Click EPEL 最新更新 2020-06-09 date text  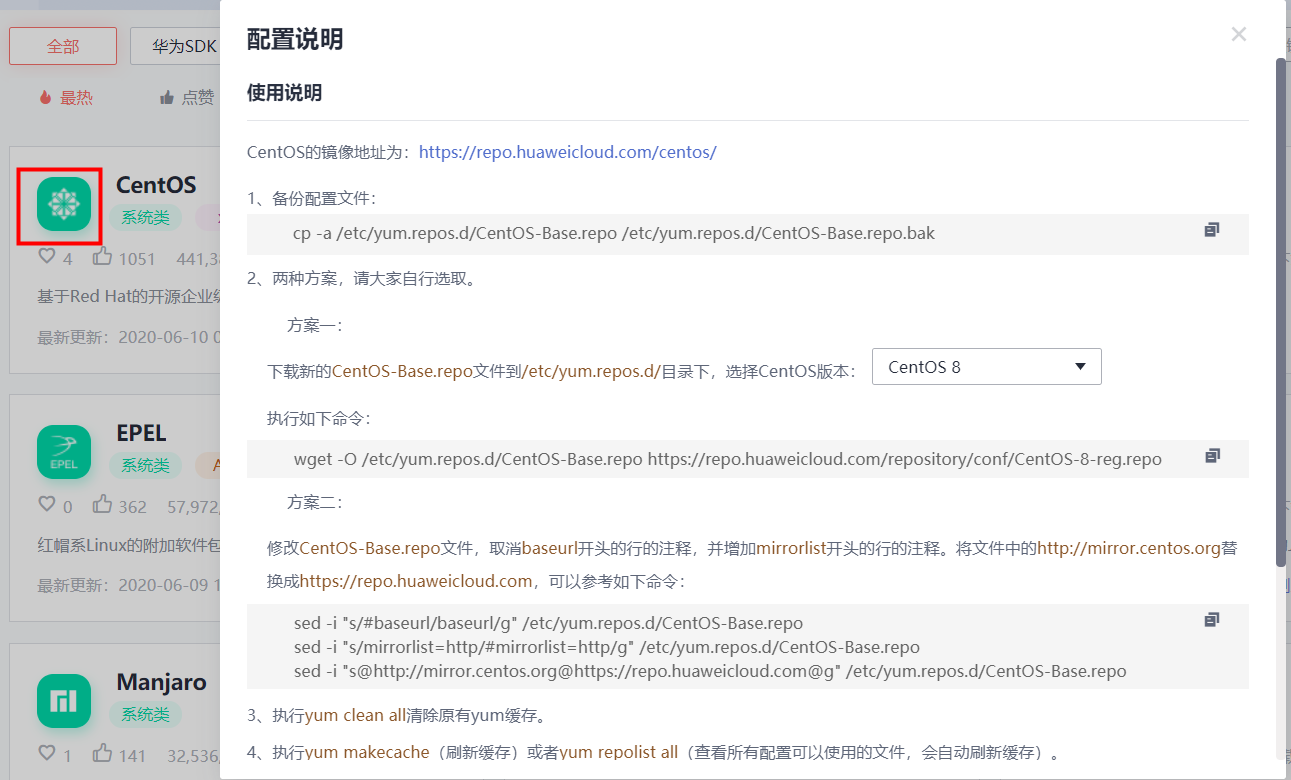tap(129, 585)
